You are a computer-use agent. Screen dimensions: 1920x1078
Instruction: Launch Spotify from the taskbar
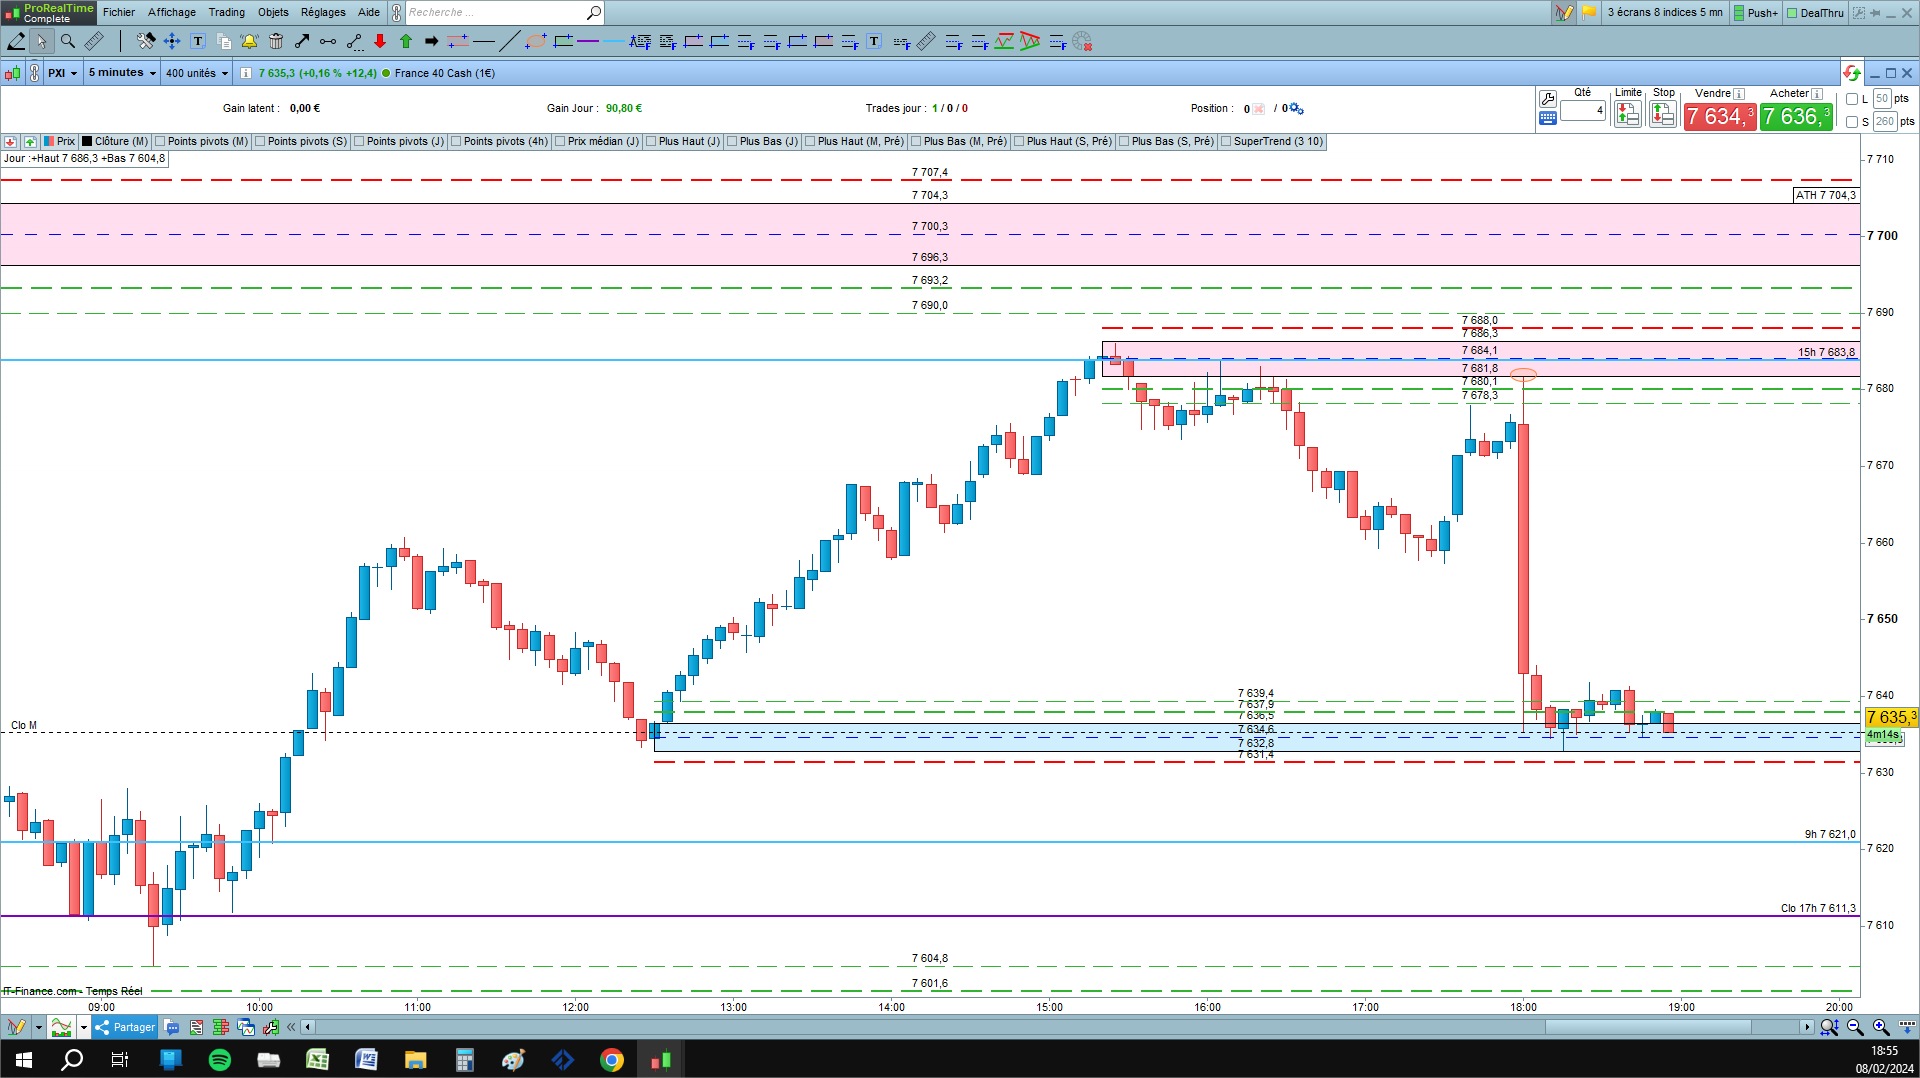220,1060
